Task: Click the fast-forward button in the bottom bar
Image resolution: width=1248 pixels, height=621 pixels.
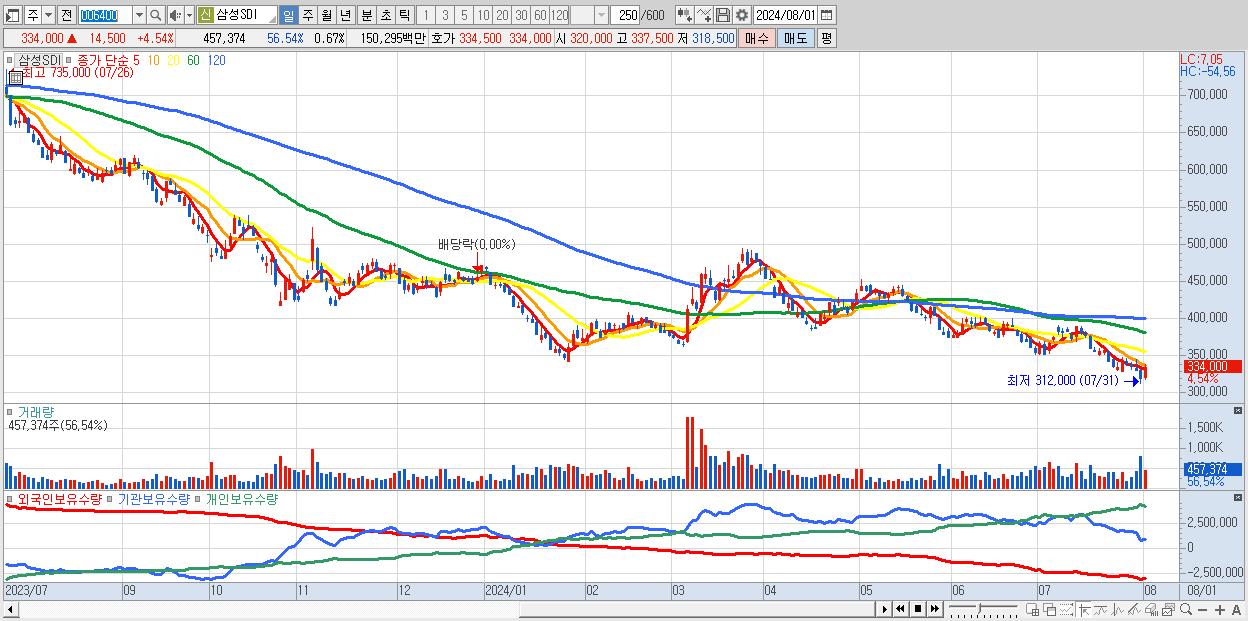Action: (x=934, y=609)
